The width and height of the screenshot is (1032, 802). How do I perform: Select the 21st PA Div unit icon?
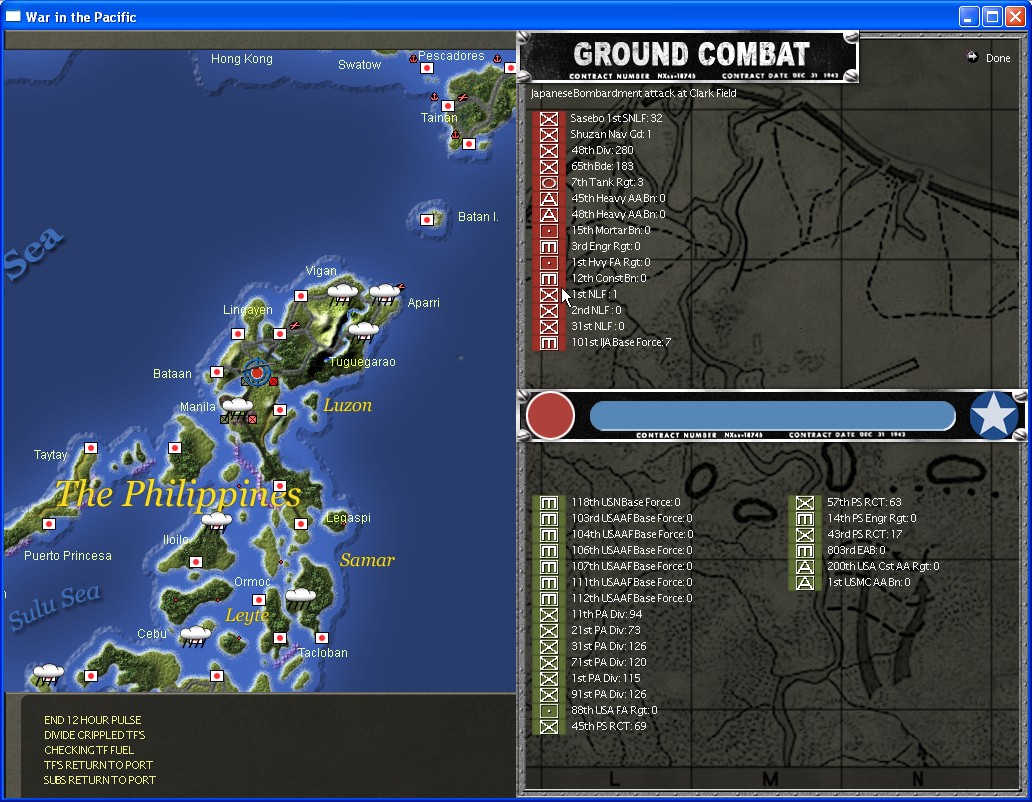(549, 631)
